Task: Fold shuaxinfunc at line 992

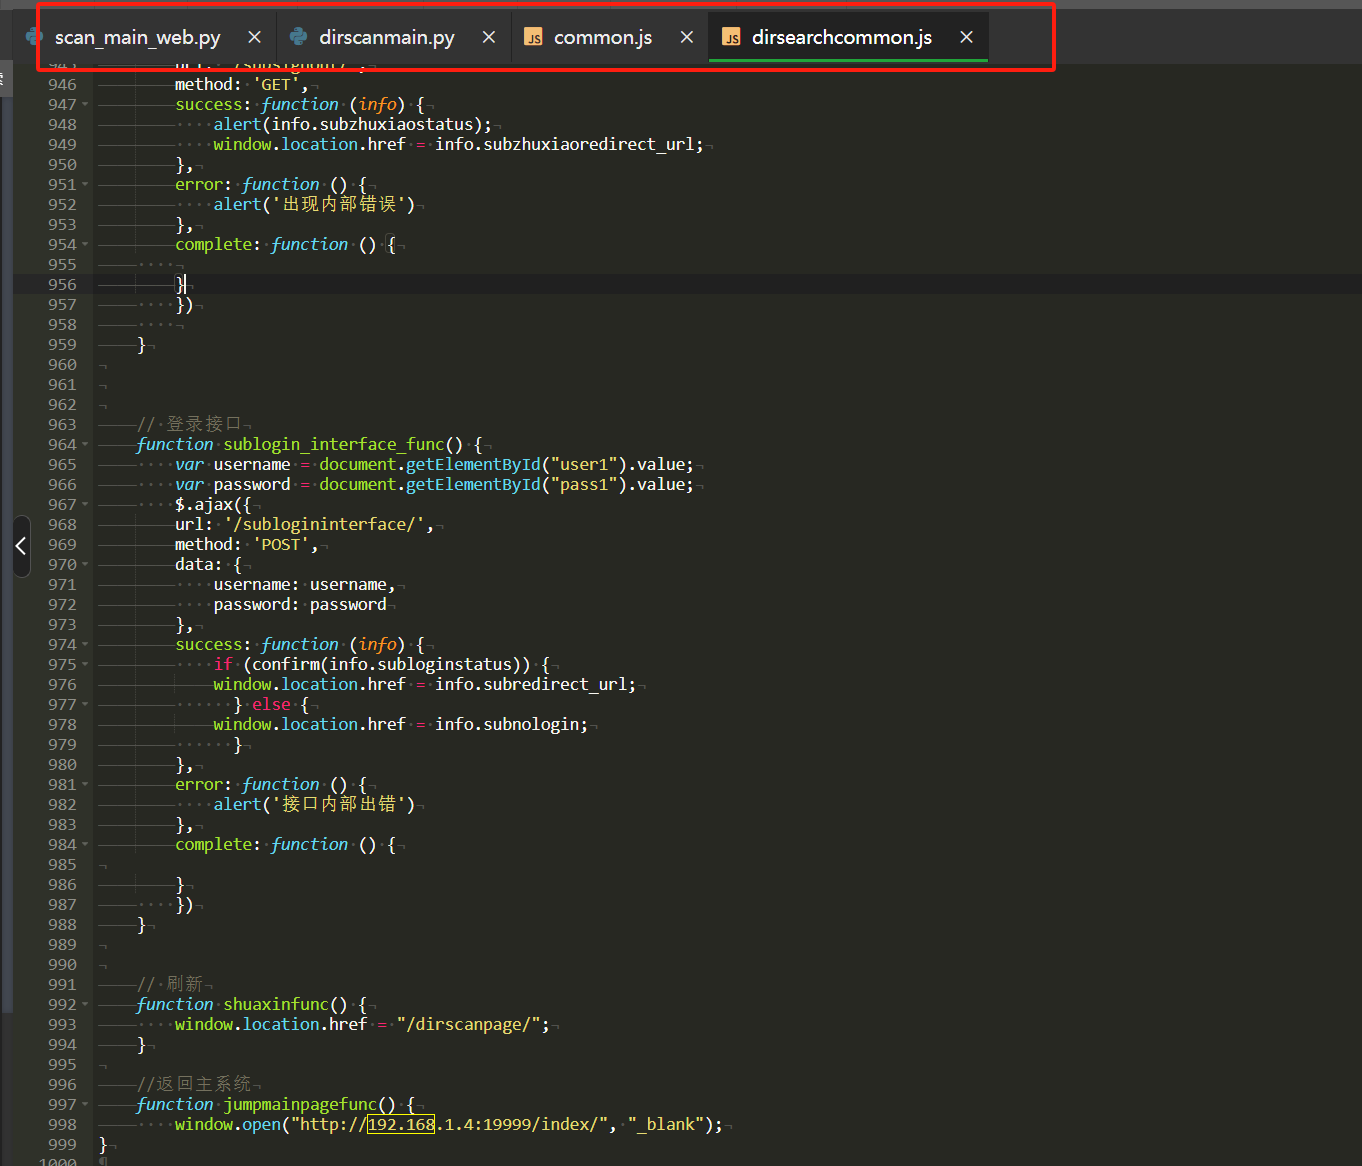Action: [85, 1004]
